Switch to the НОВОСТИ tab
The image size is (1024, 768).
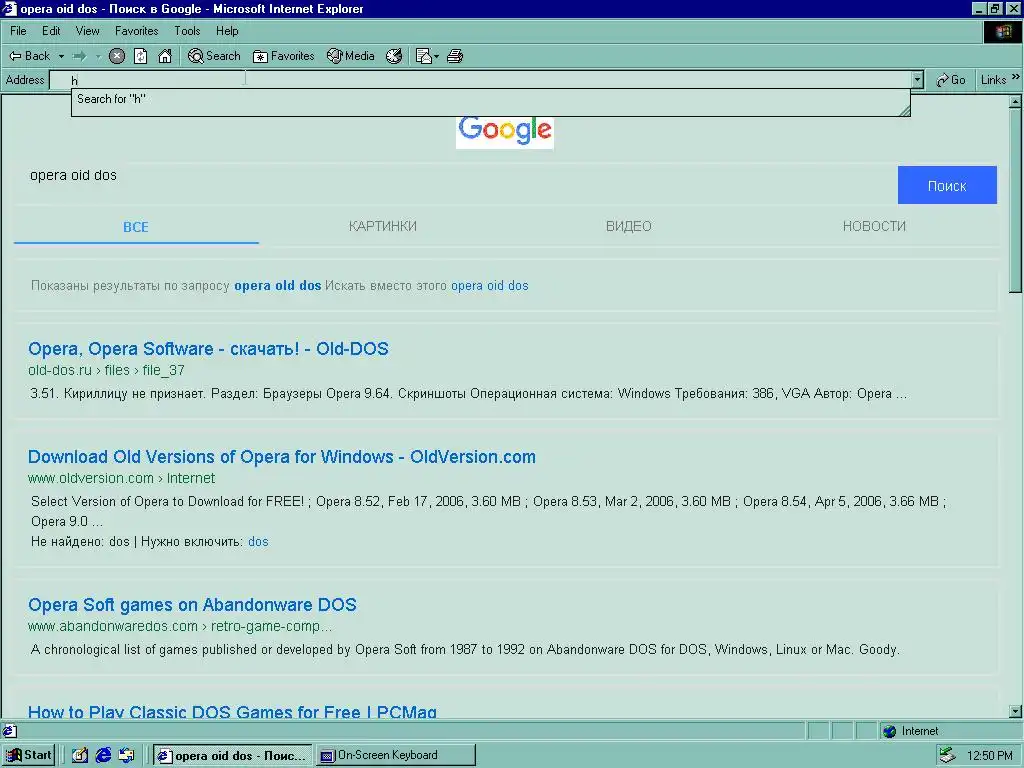pos(874,227)
